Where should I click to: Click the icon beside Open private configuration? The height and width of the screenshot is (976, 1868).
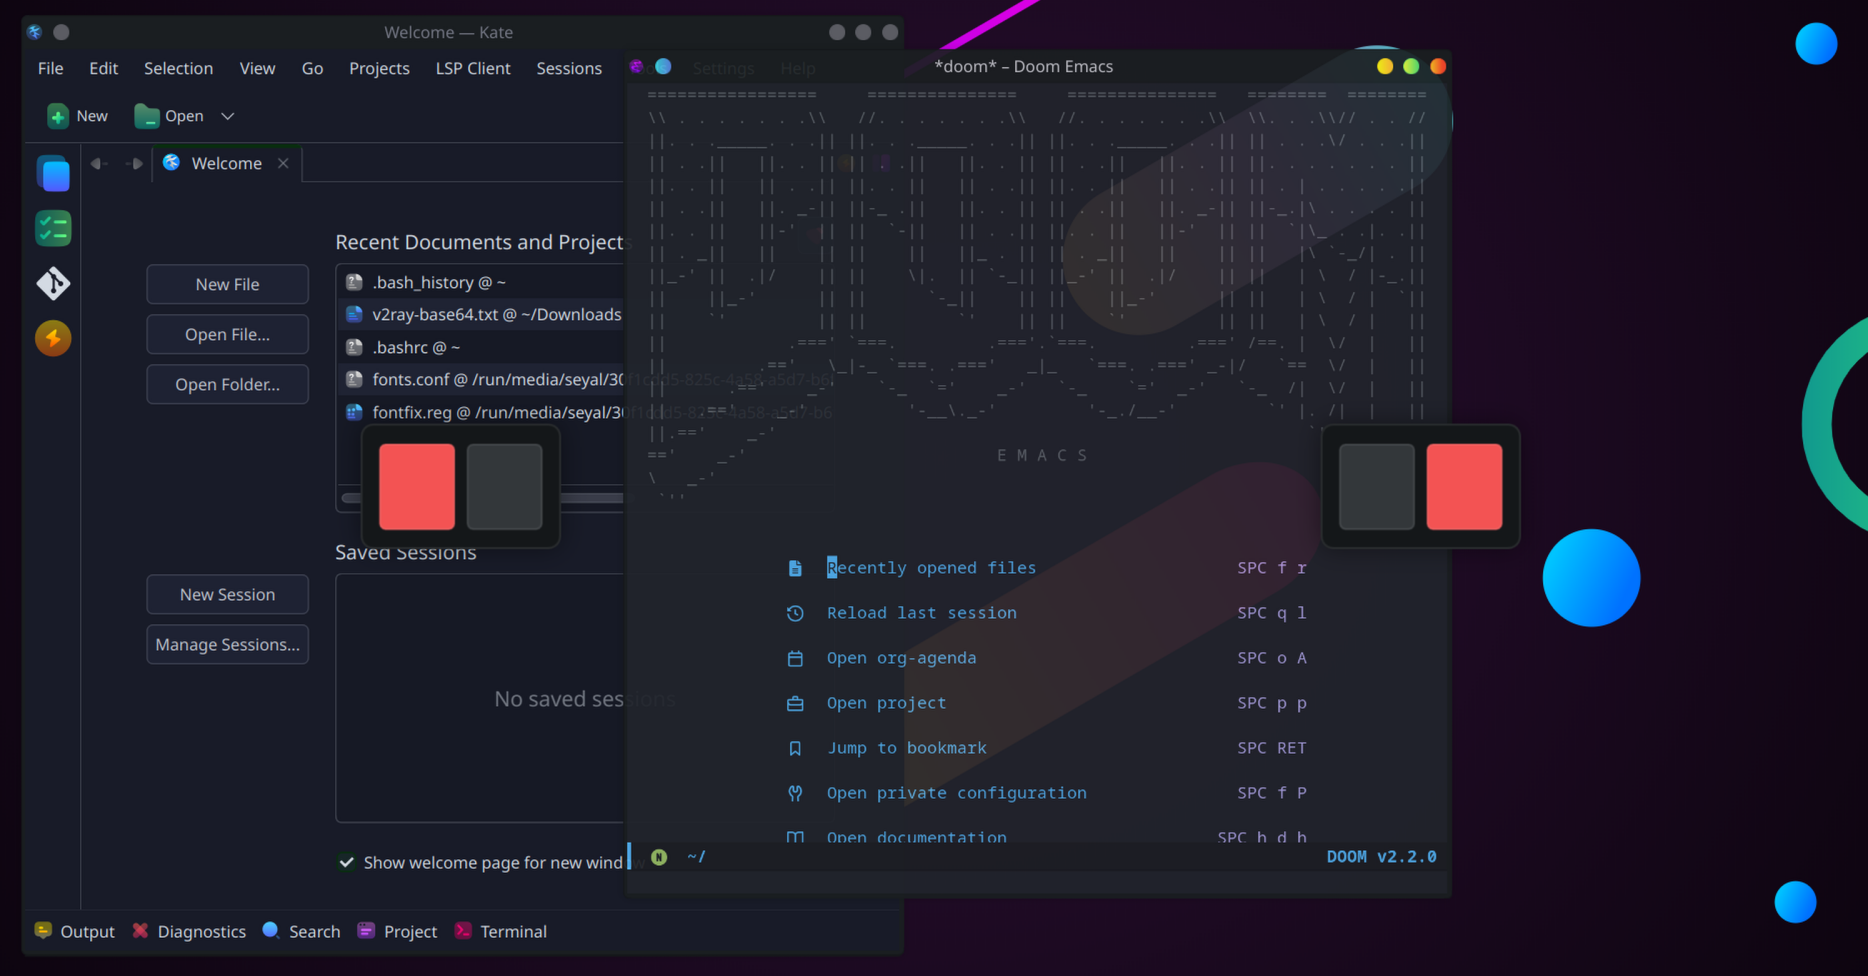(x=795, y=793)
